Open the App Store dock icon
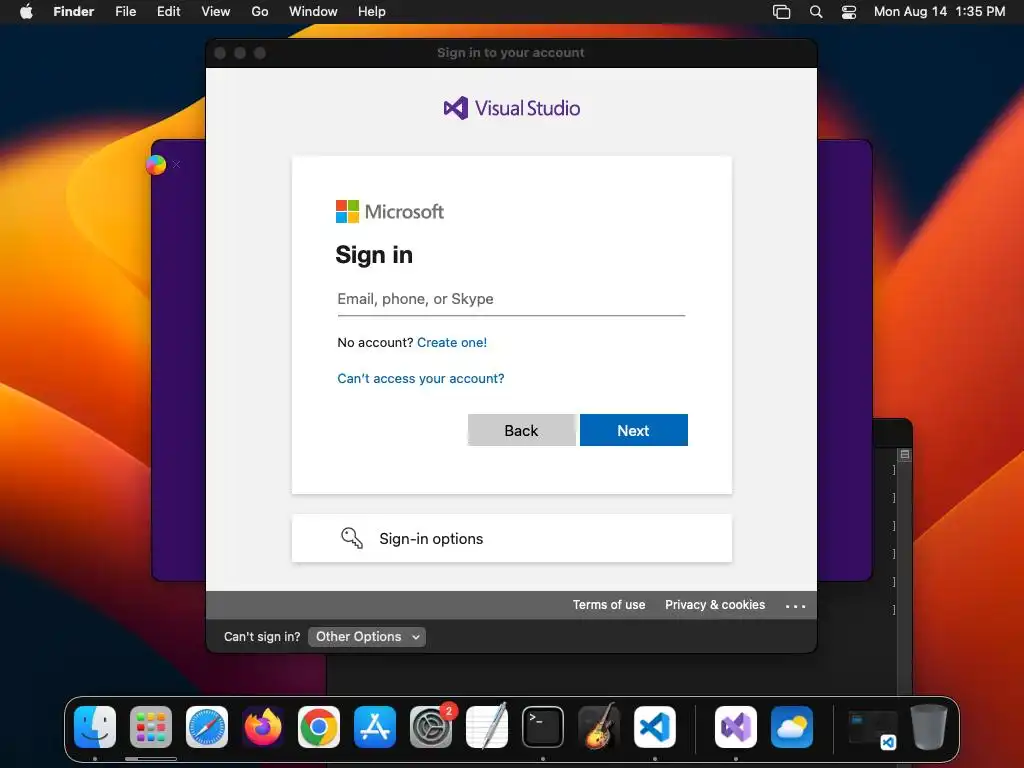Viewport: 1024px width, 768px height. click(x=375, y=727)
